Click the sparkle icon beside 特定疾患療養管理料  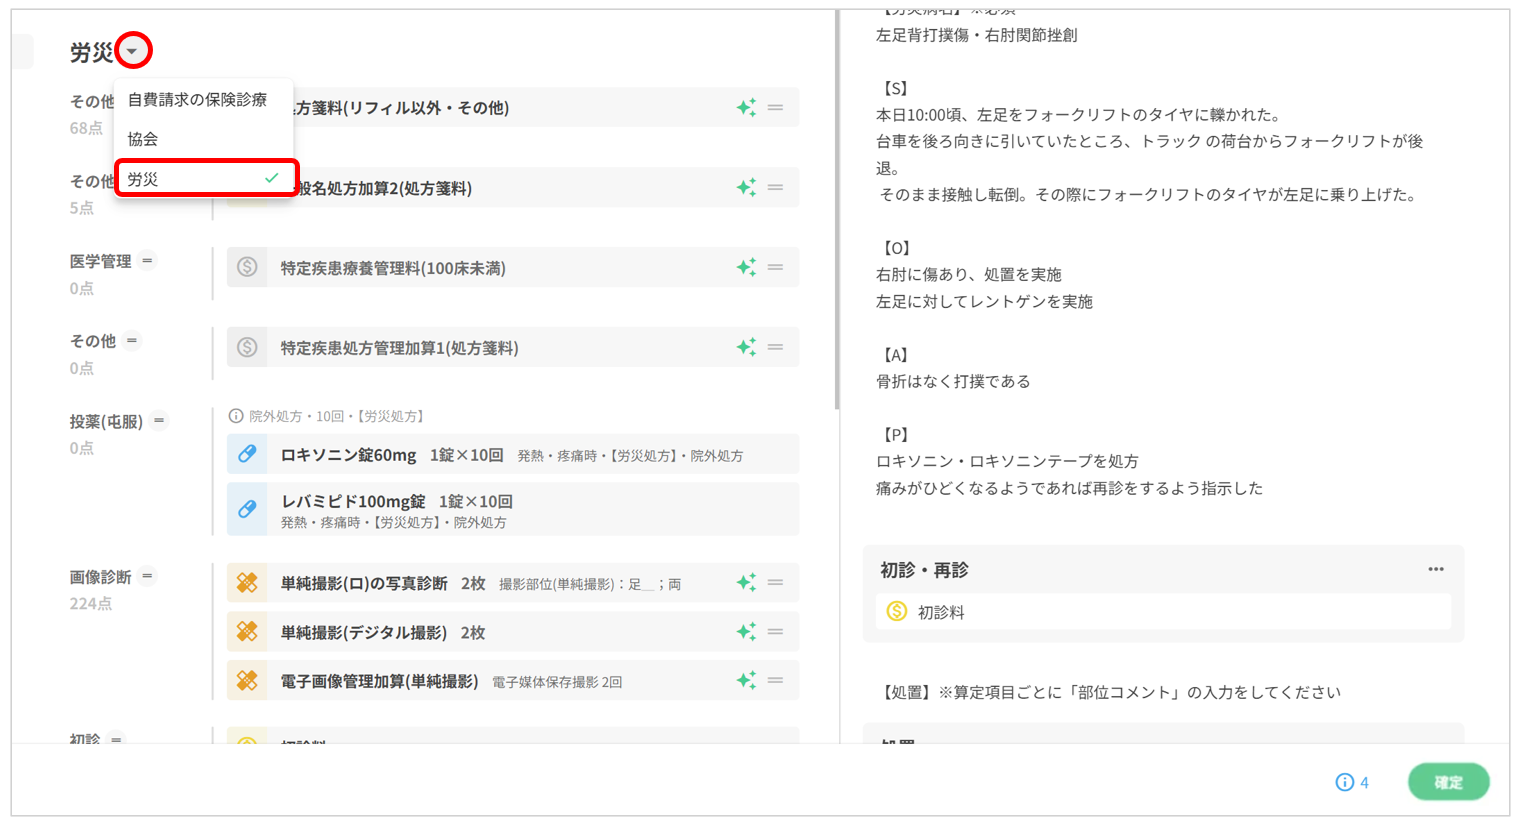point(746,267)
